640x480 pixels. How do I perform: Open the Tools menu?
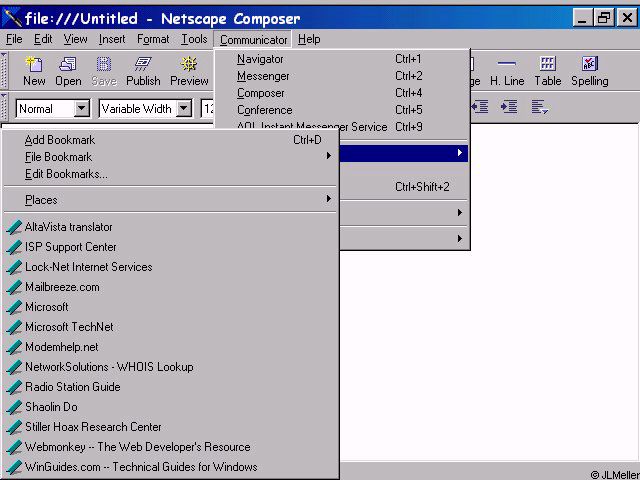pyautogui.click(x=194, y=39)
